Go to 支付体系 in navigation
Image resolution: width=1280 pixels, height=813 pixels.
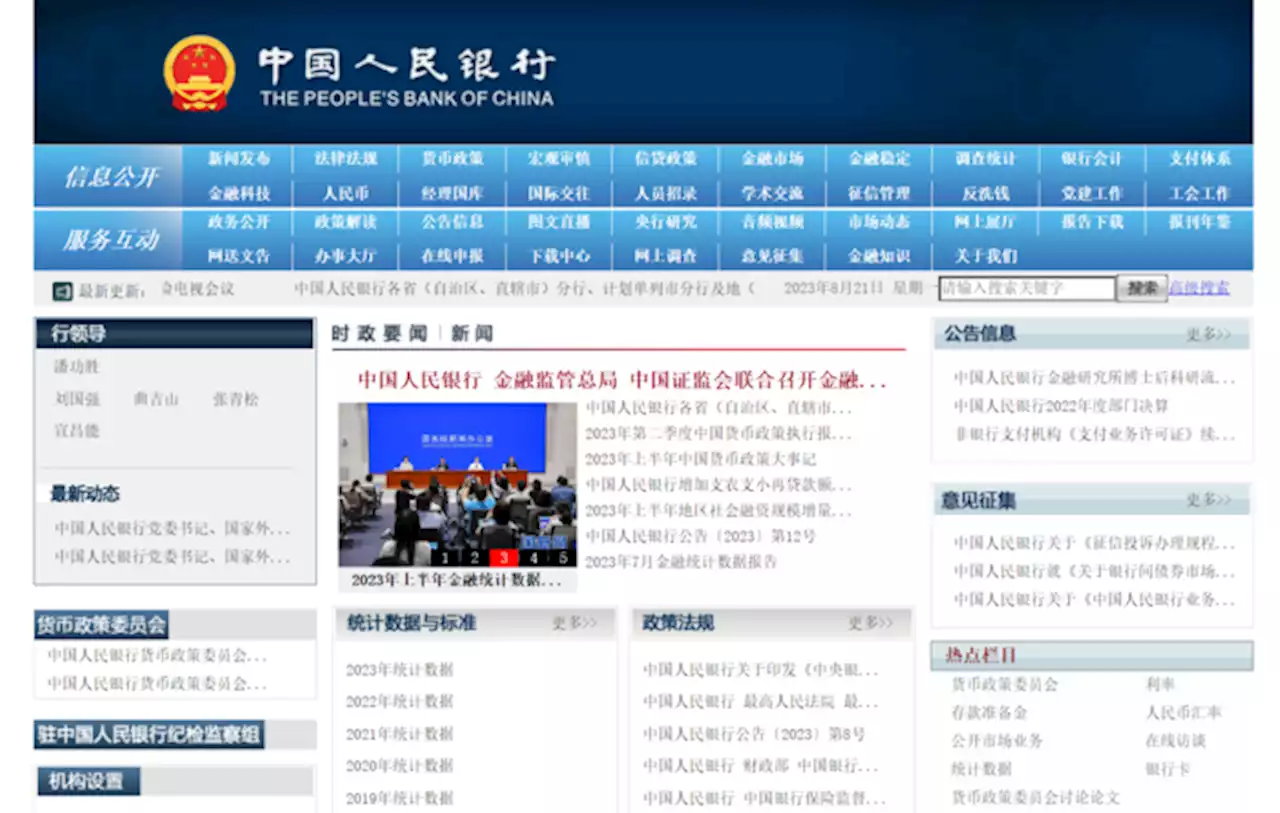[x=1199, y=158]
